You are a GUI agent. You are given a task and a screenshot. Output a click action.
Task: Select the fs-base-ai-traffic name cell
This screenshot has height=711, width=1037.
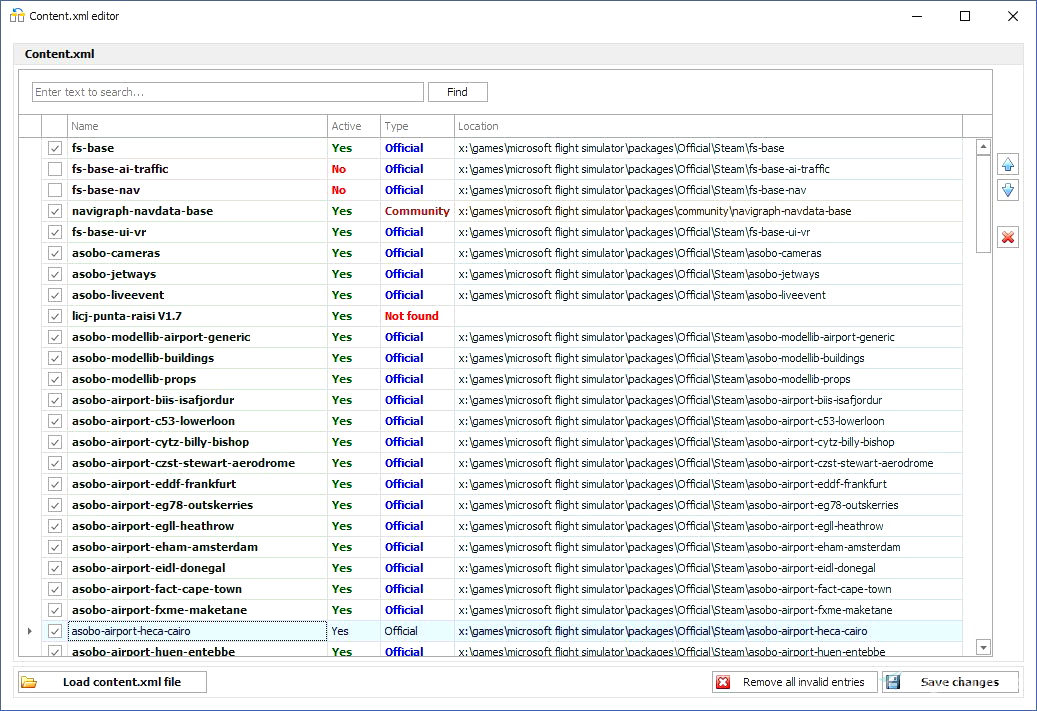coord(197,169)
